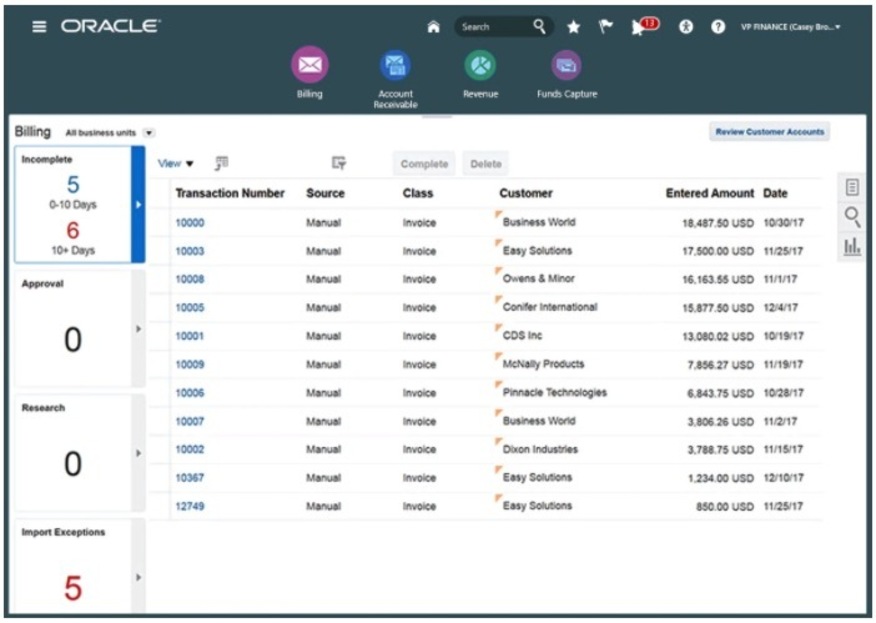876x623 pixels.
Task: Open transaction number 12749
Action: [190, 506]
